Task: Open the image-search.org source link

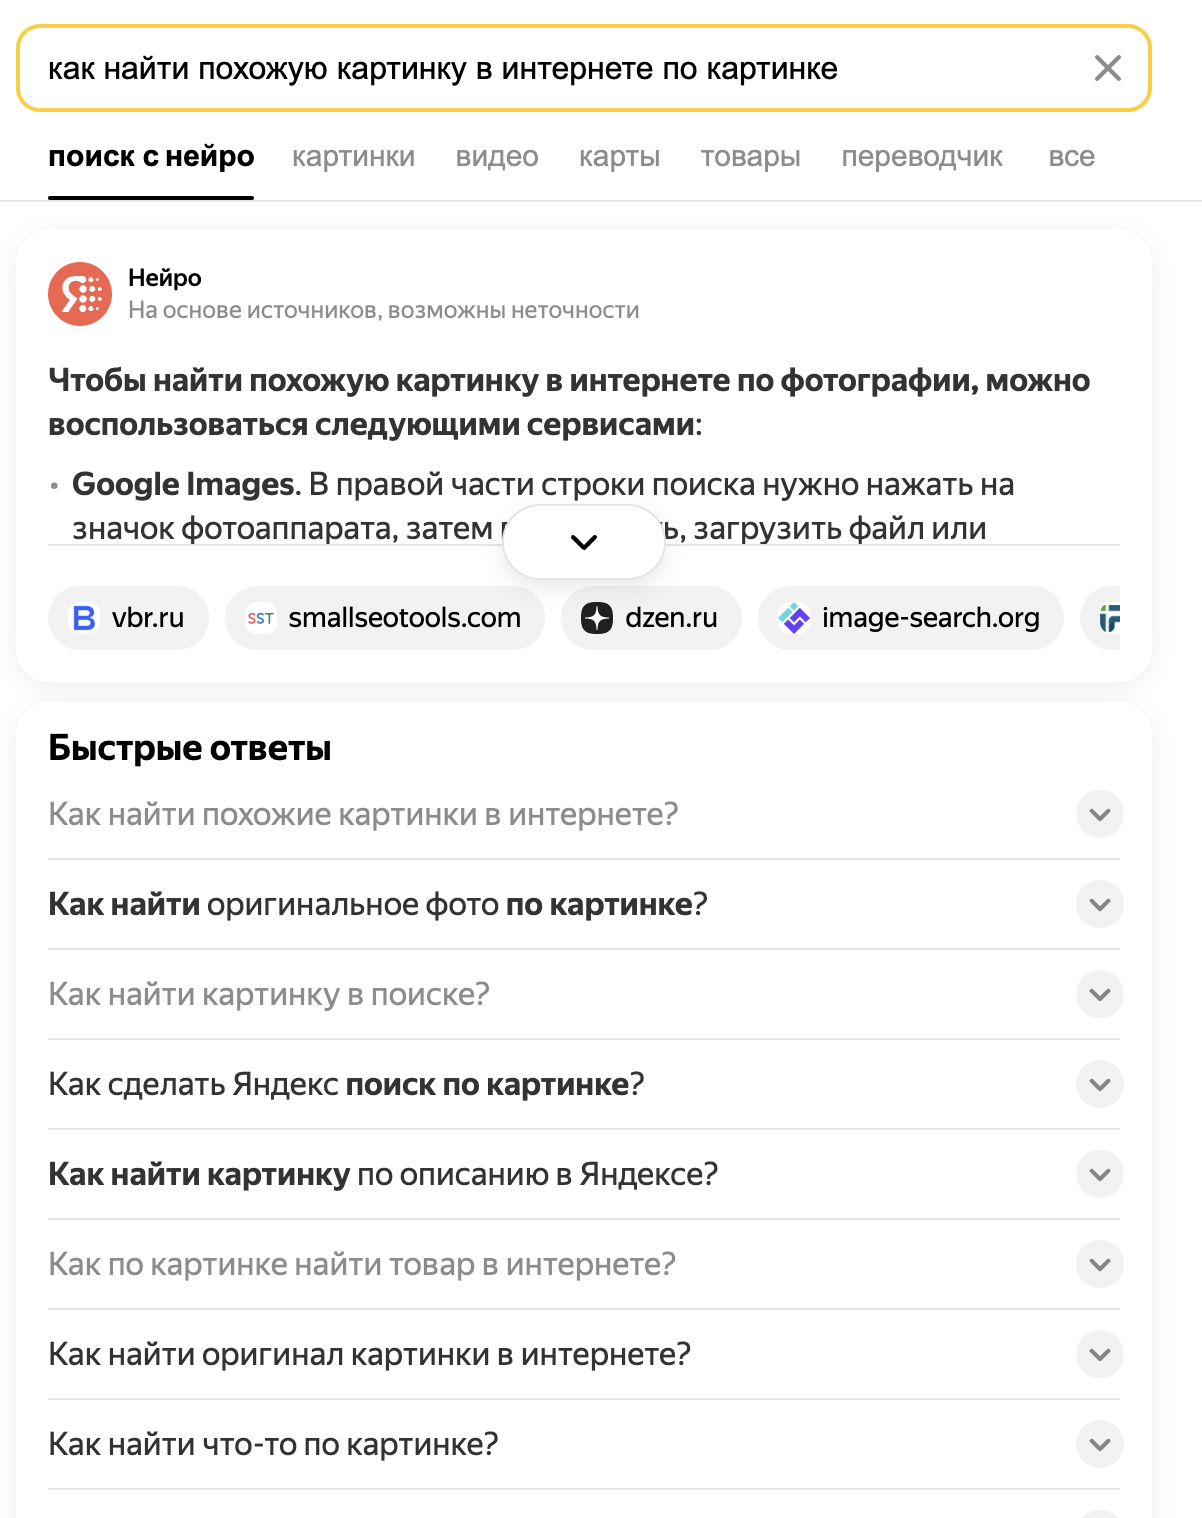Action: coord(930,618)
